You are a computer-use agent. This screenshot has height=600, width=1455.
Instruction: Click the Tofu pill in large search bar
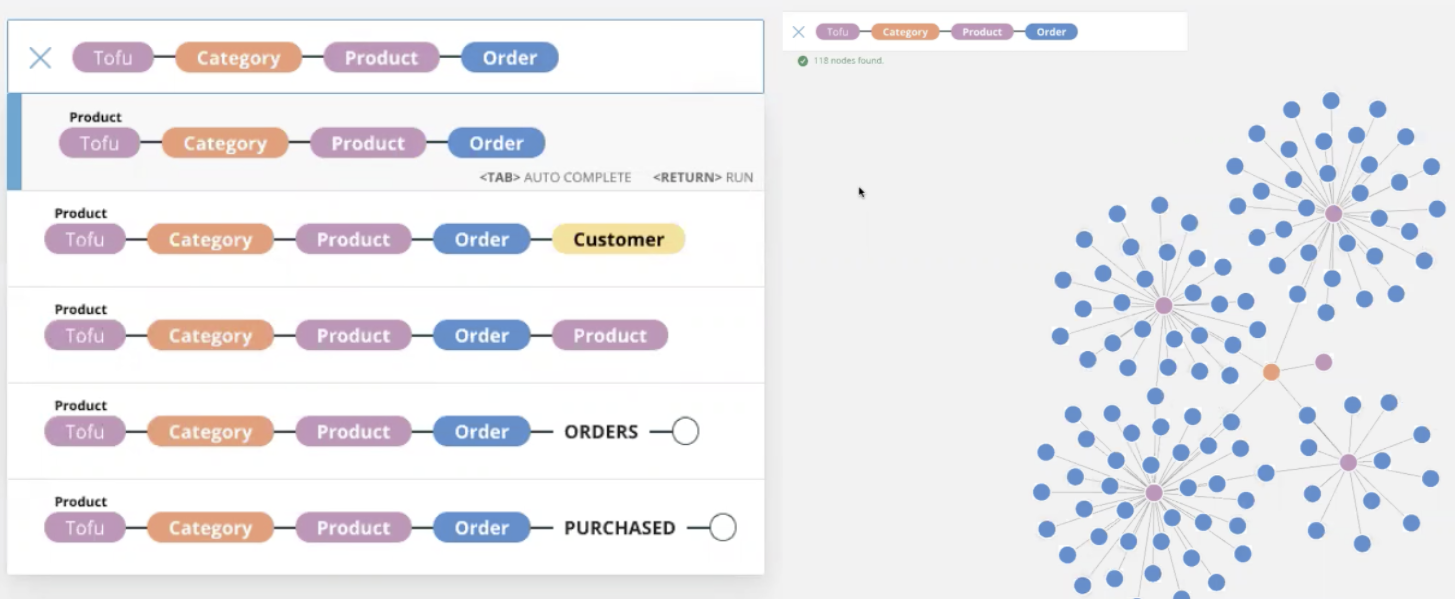113,58
